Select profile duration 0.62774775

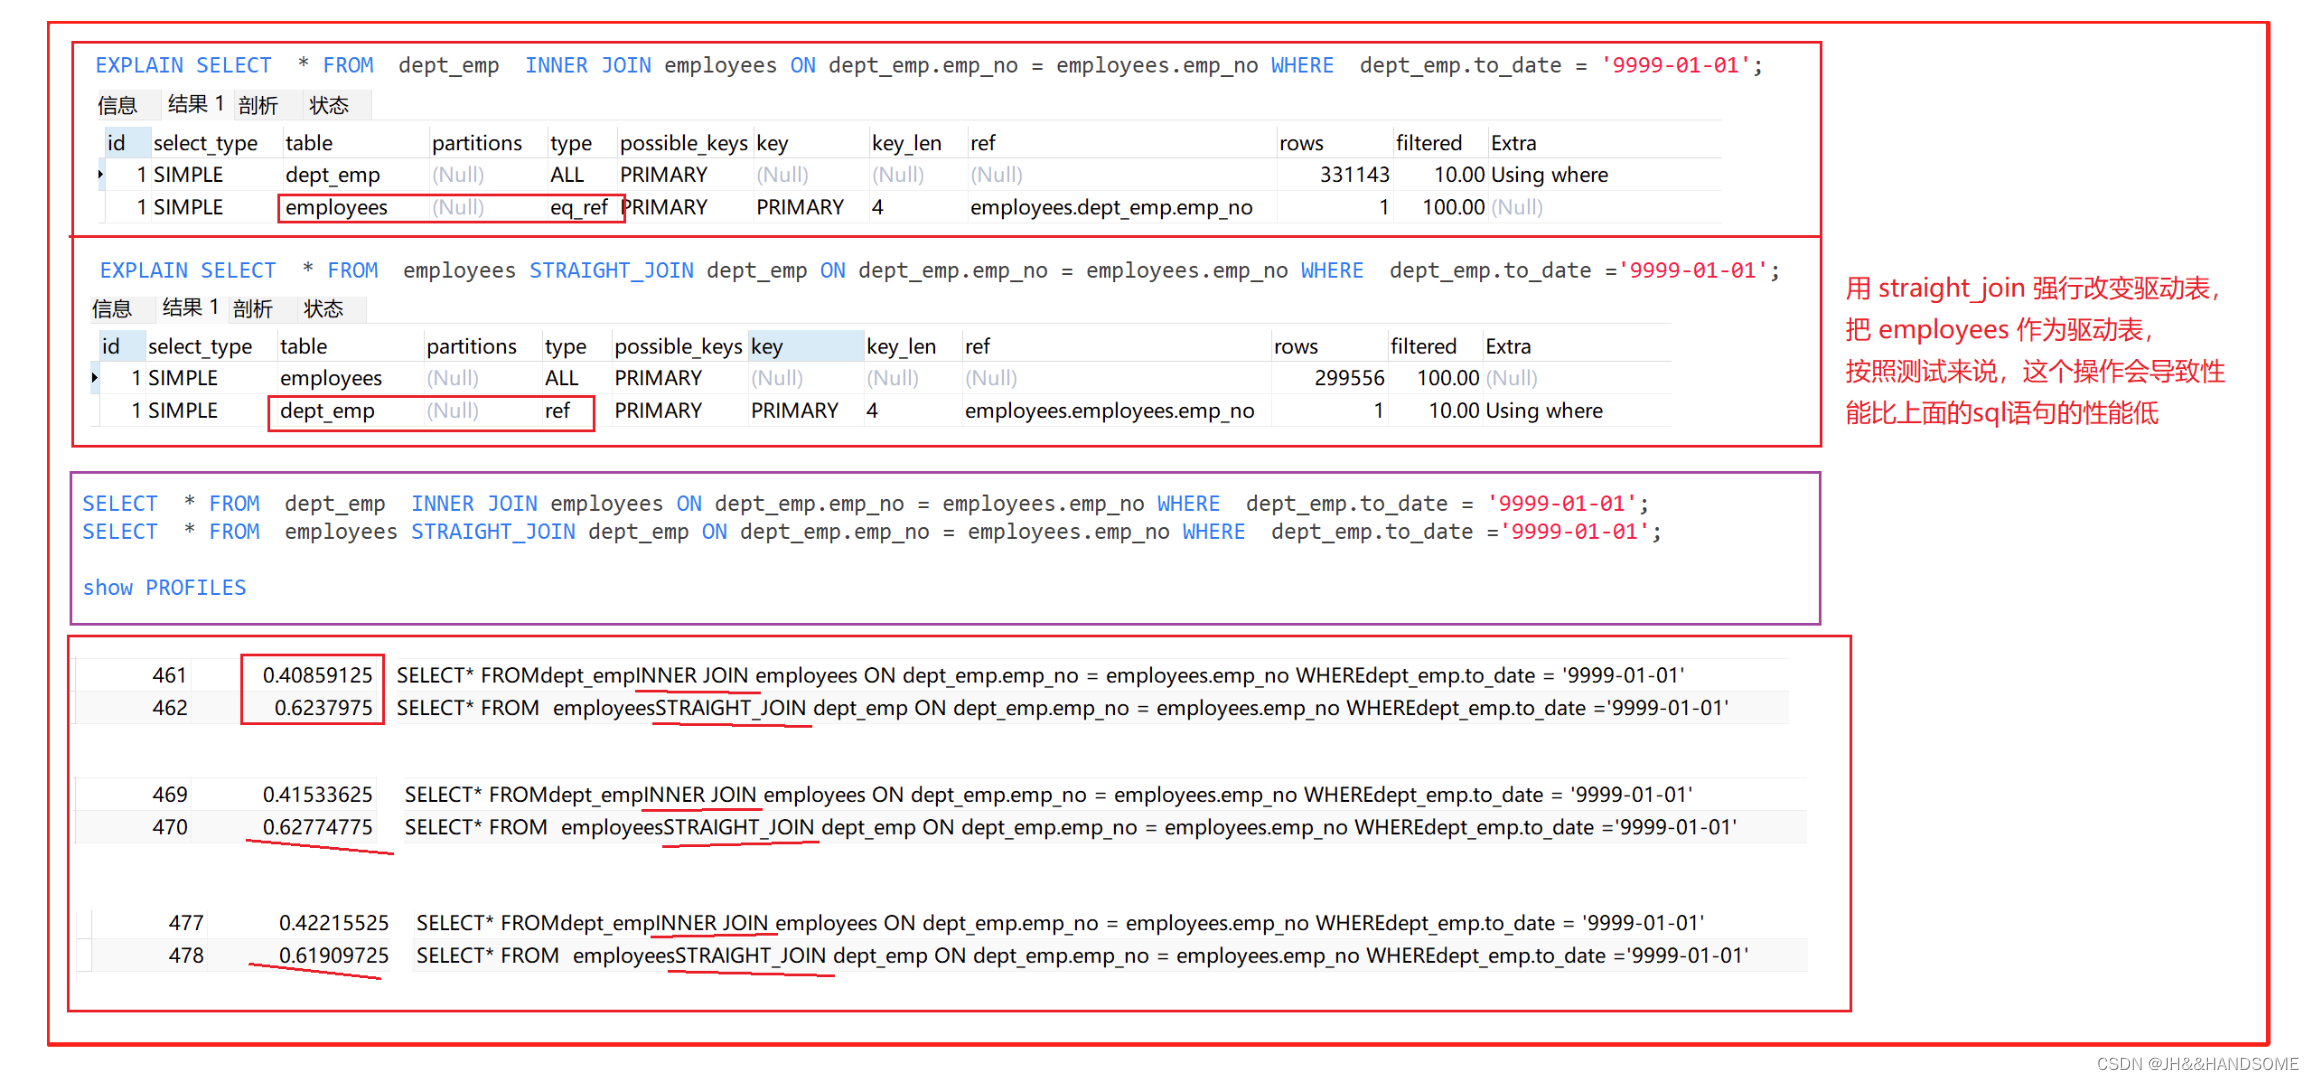[x=317, y=827]
